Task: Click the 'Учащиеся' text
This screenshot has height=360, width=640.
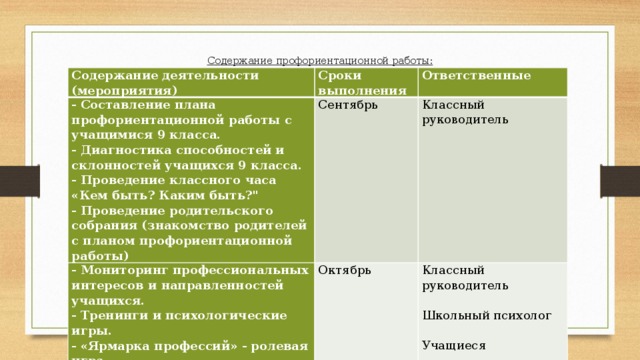Action: 454,346
